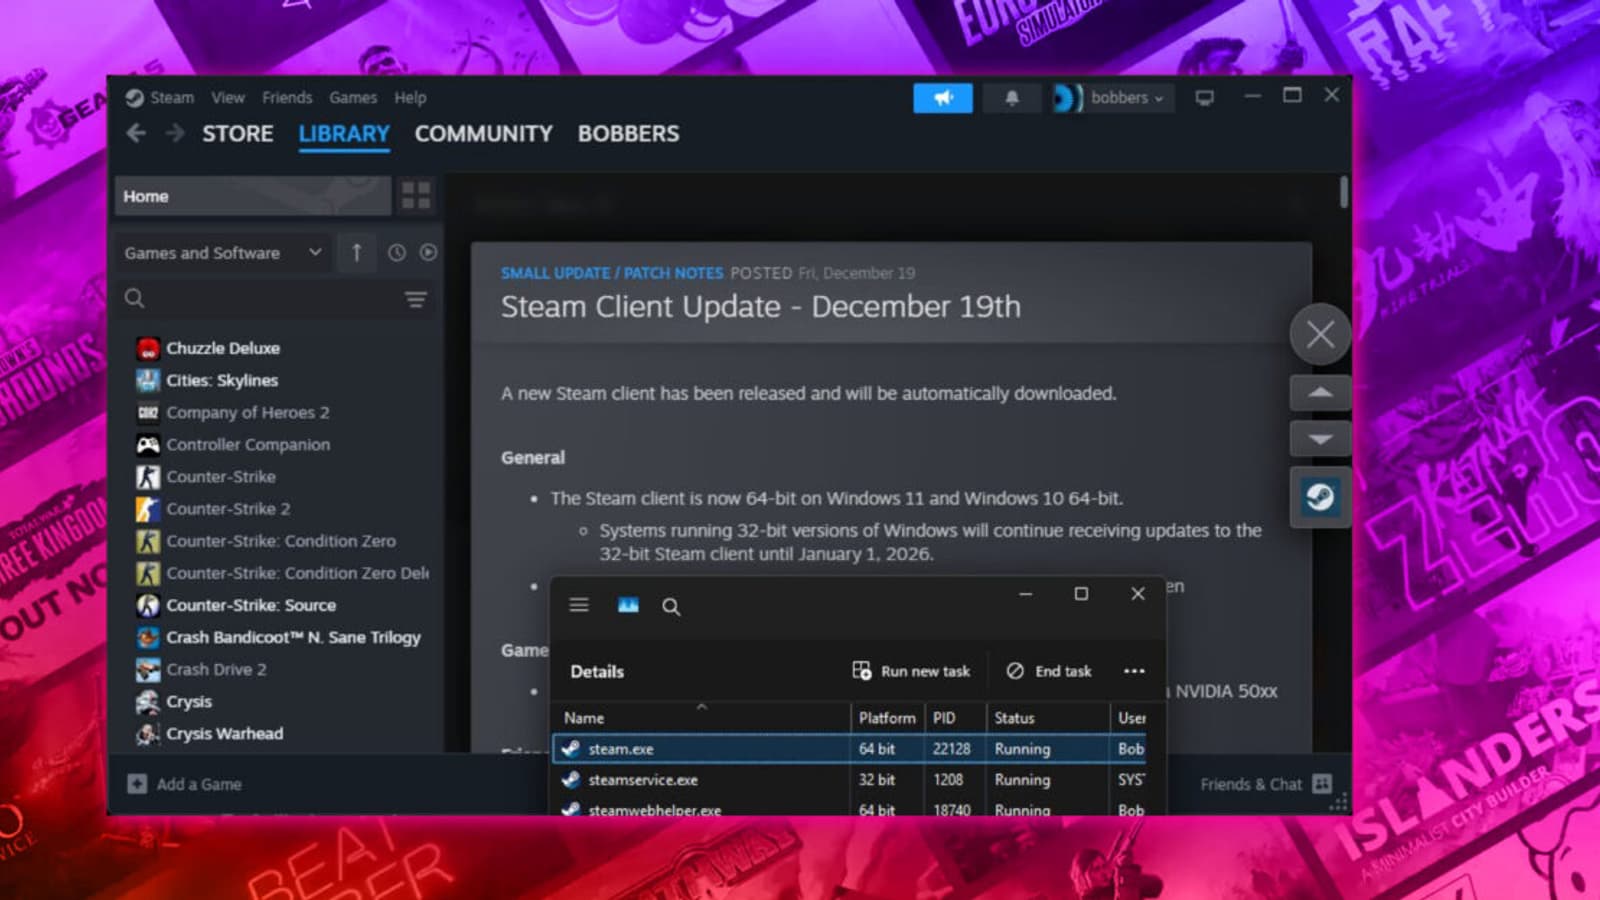Click the Home button in library sidebar
Screen dimensions: 1600x900
[253, 196]
